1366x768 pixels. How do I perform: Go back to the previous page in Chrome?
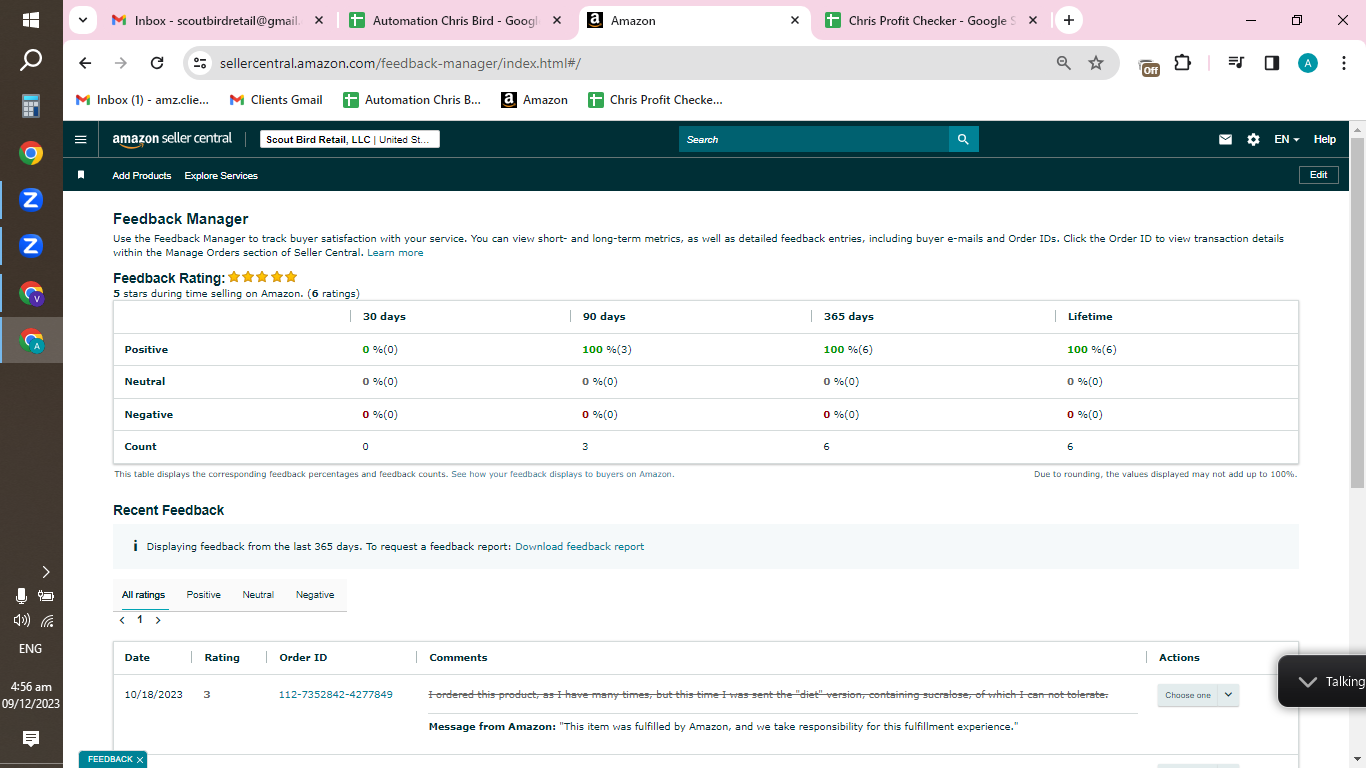(x=85, y=63)
